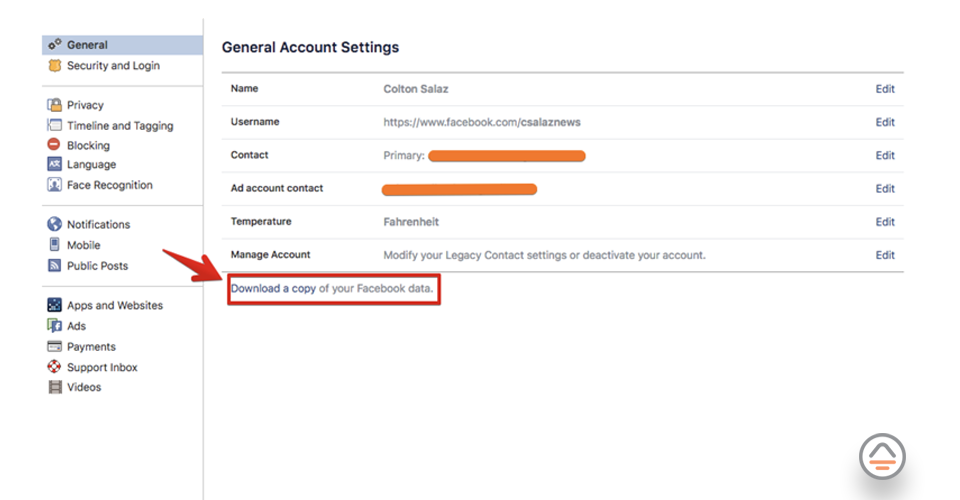
Task: Open Support Inbox
Action: coord(102,367)
